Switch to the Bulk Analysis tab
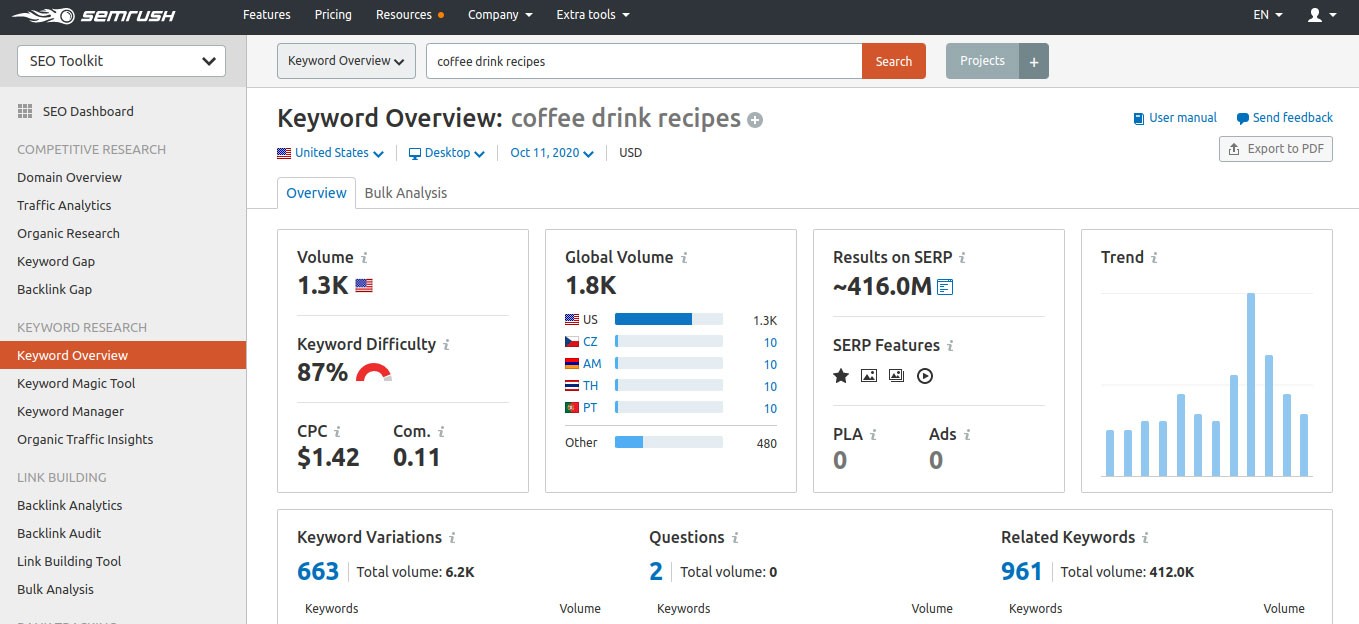The height and width of the screenshot is (624, 1359). point(405,193)
